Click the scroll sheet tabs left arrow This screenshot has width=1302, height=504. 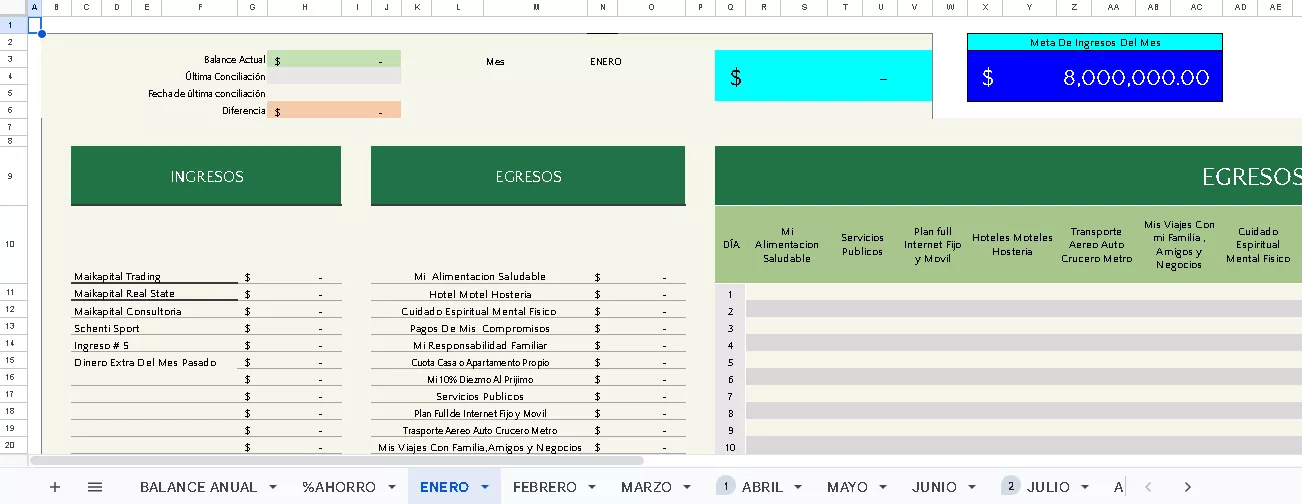coord(1148,487)
